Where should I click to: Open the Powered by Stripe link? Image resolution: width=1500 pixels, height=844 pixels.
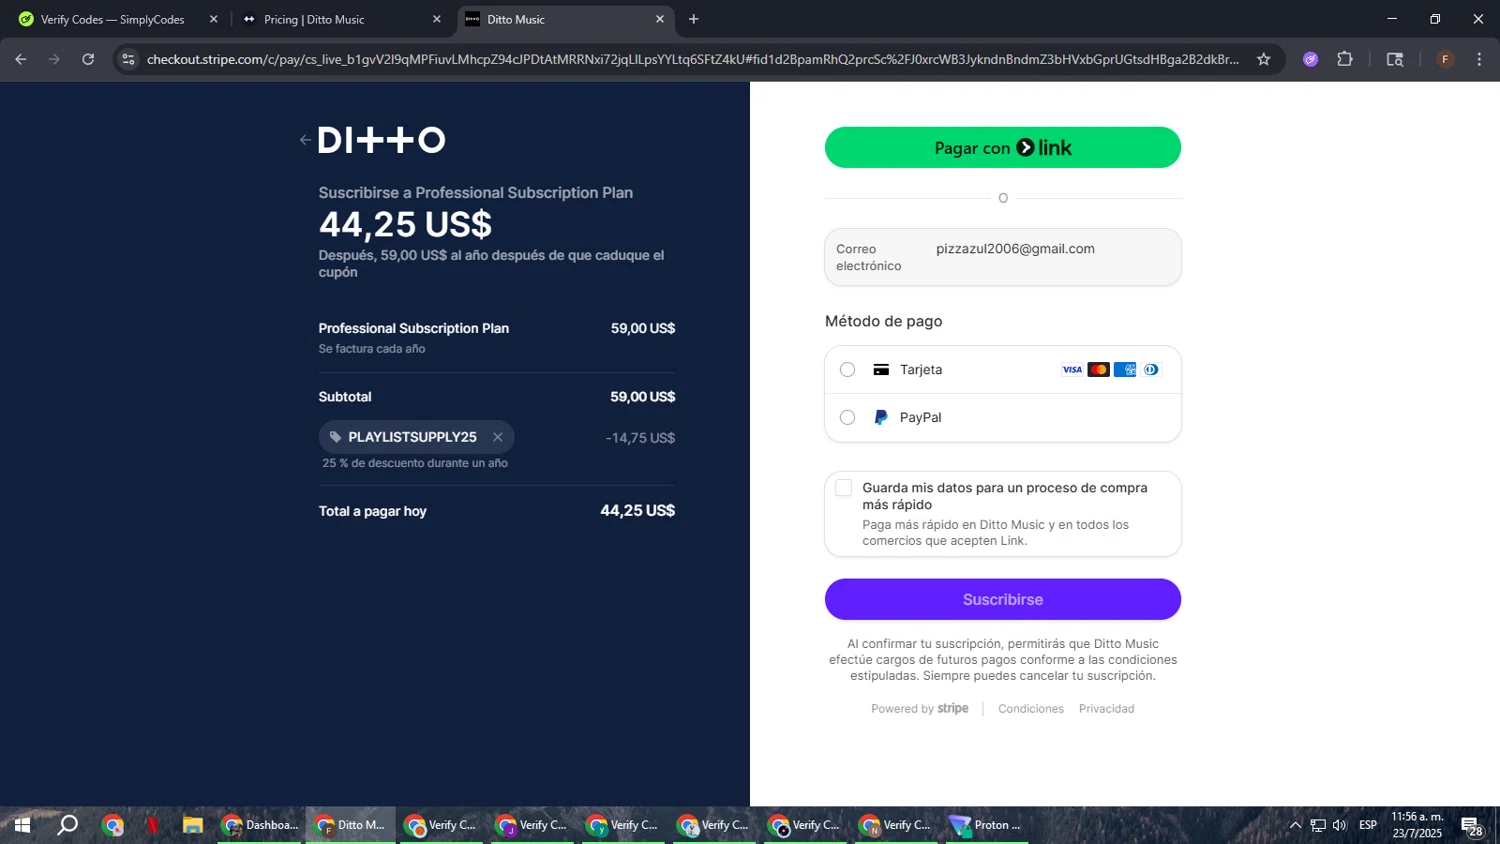[x=919, y=709]
